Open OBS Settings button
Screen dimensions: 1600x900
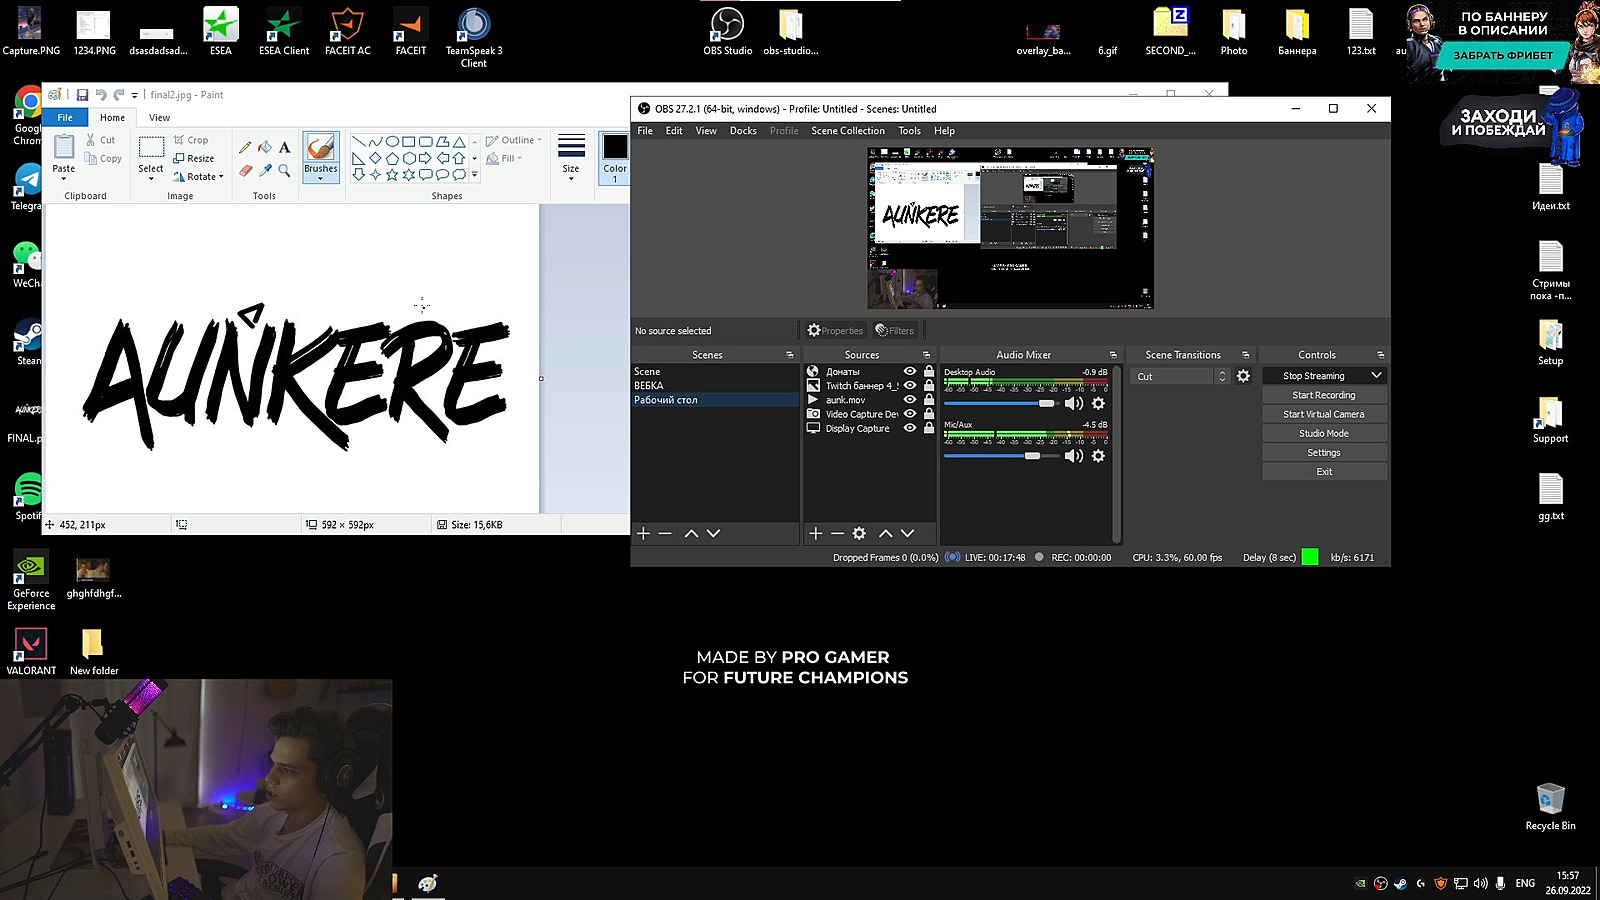click(1324, 452)
